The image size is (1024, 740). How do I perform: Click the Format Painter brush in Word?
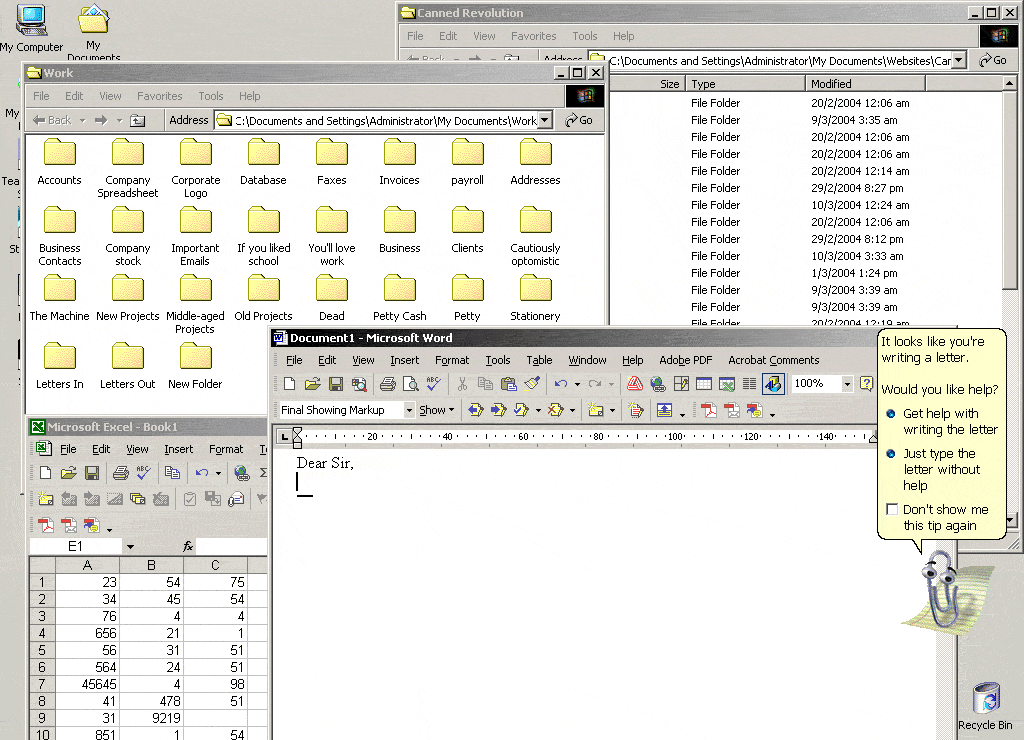[532, 384]
